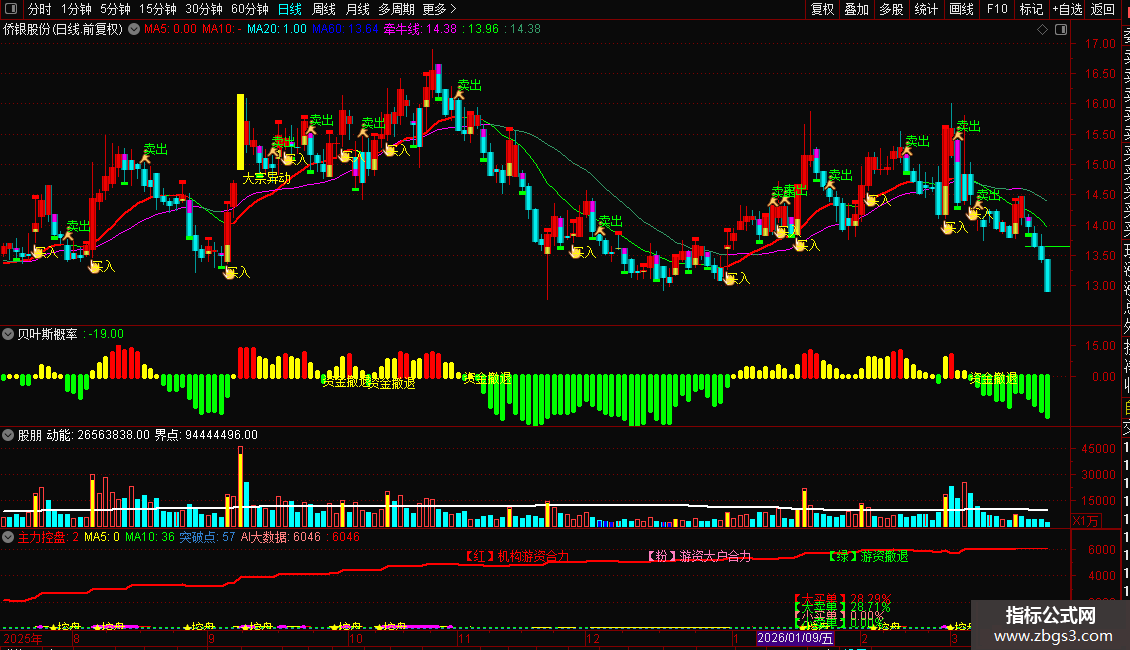Screen dimensions: 1130x650
Task: Open the 主力控盘 indicator dropdown circle
Action: [x=8, y=537]
